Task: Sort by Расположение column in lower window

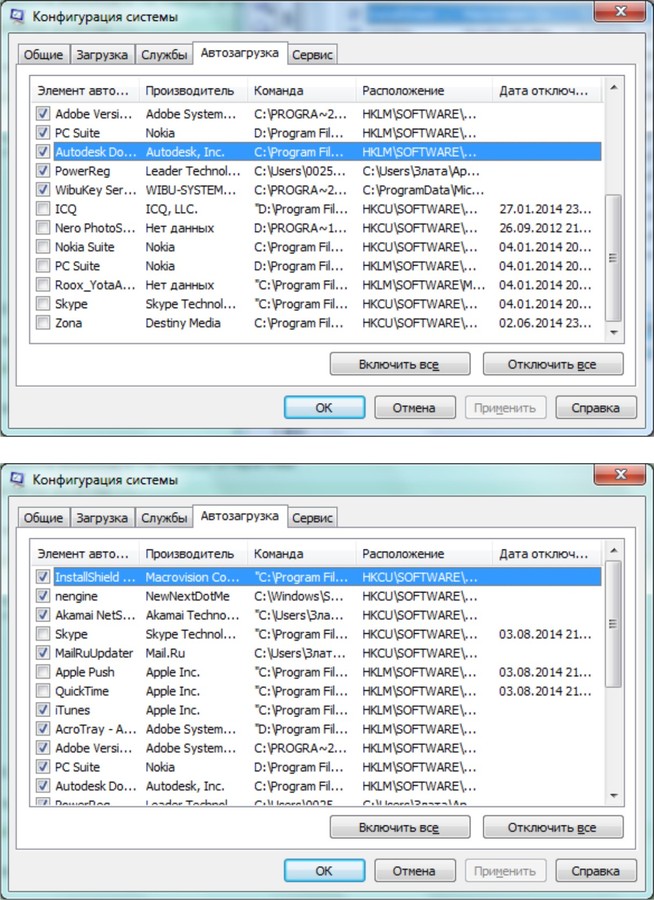Action: pyautogui.click(x=424, y=553)
